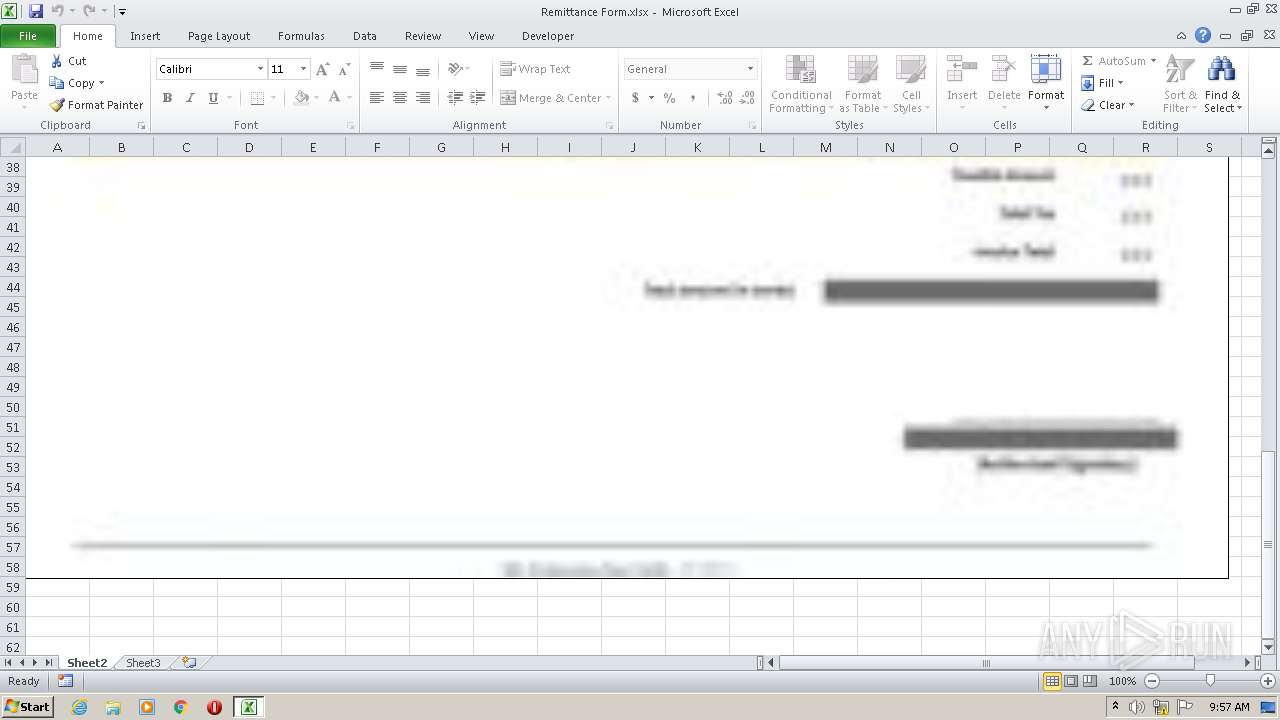Click Save in Quick Access Toolbar
Screen dimensions: 1280x720
36,11
